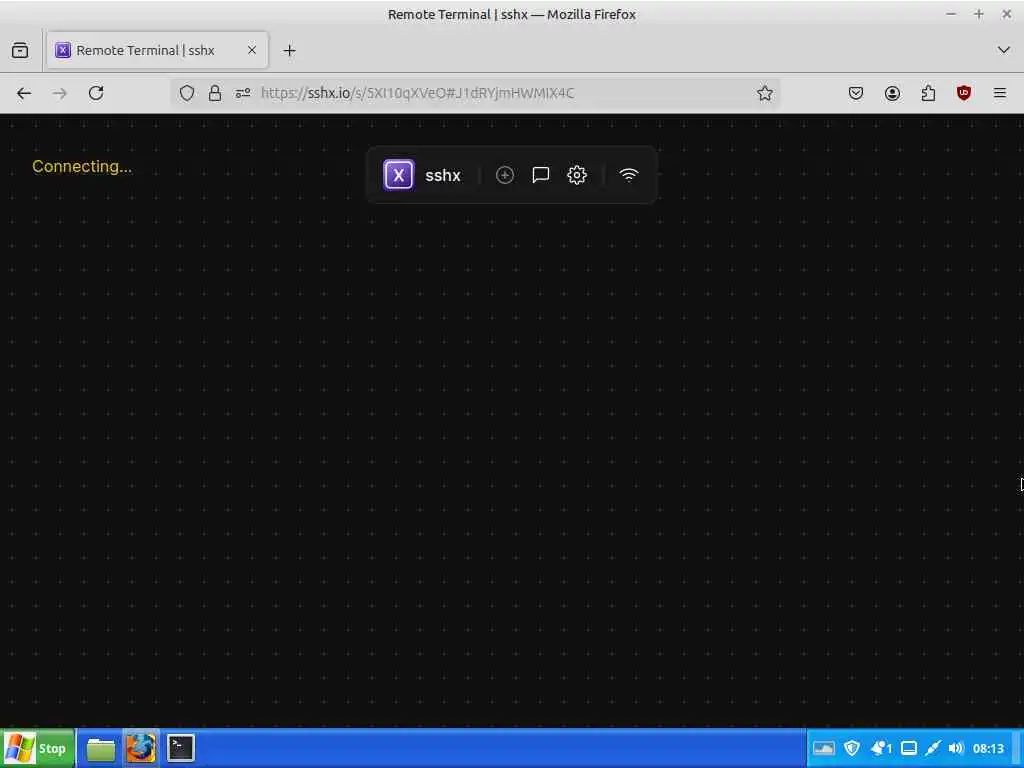Minimize the Firefox window
This screenshot has height=768, width=1024.
point(952,14)
